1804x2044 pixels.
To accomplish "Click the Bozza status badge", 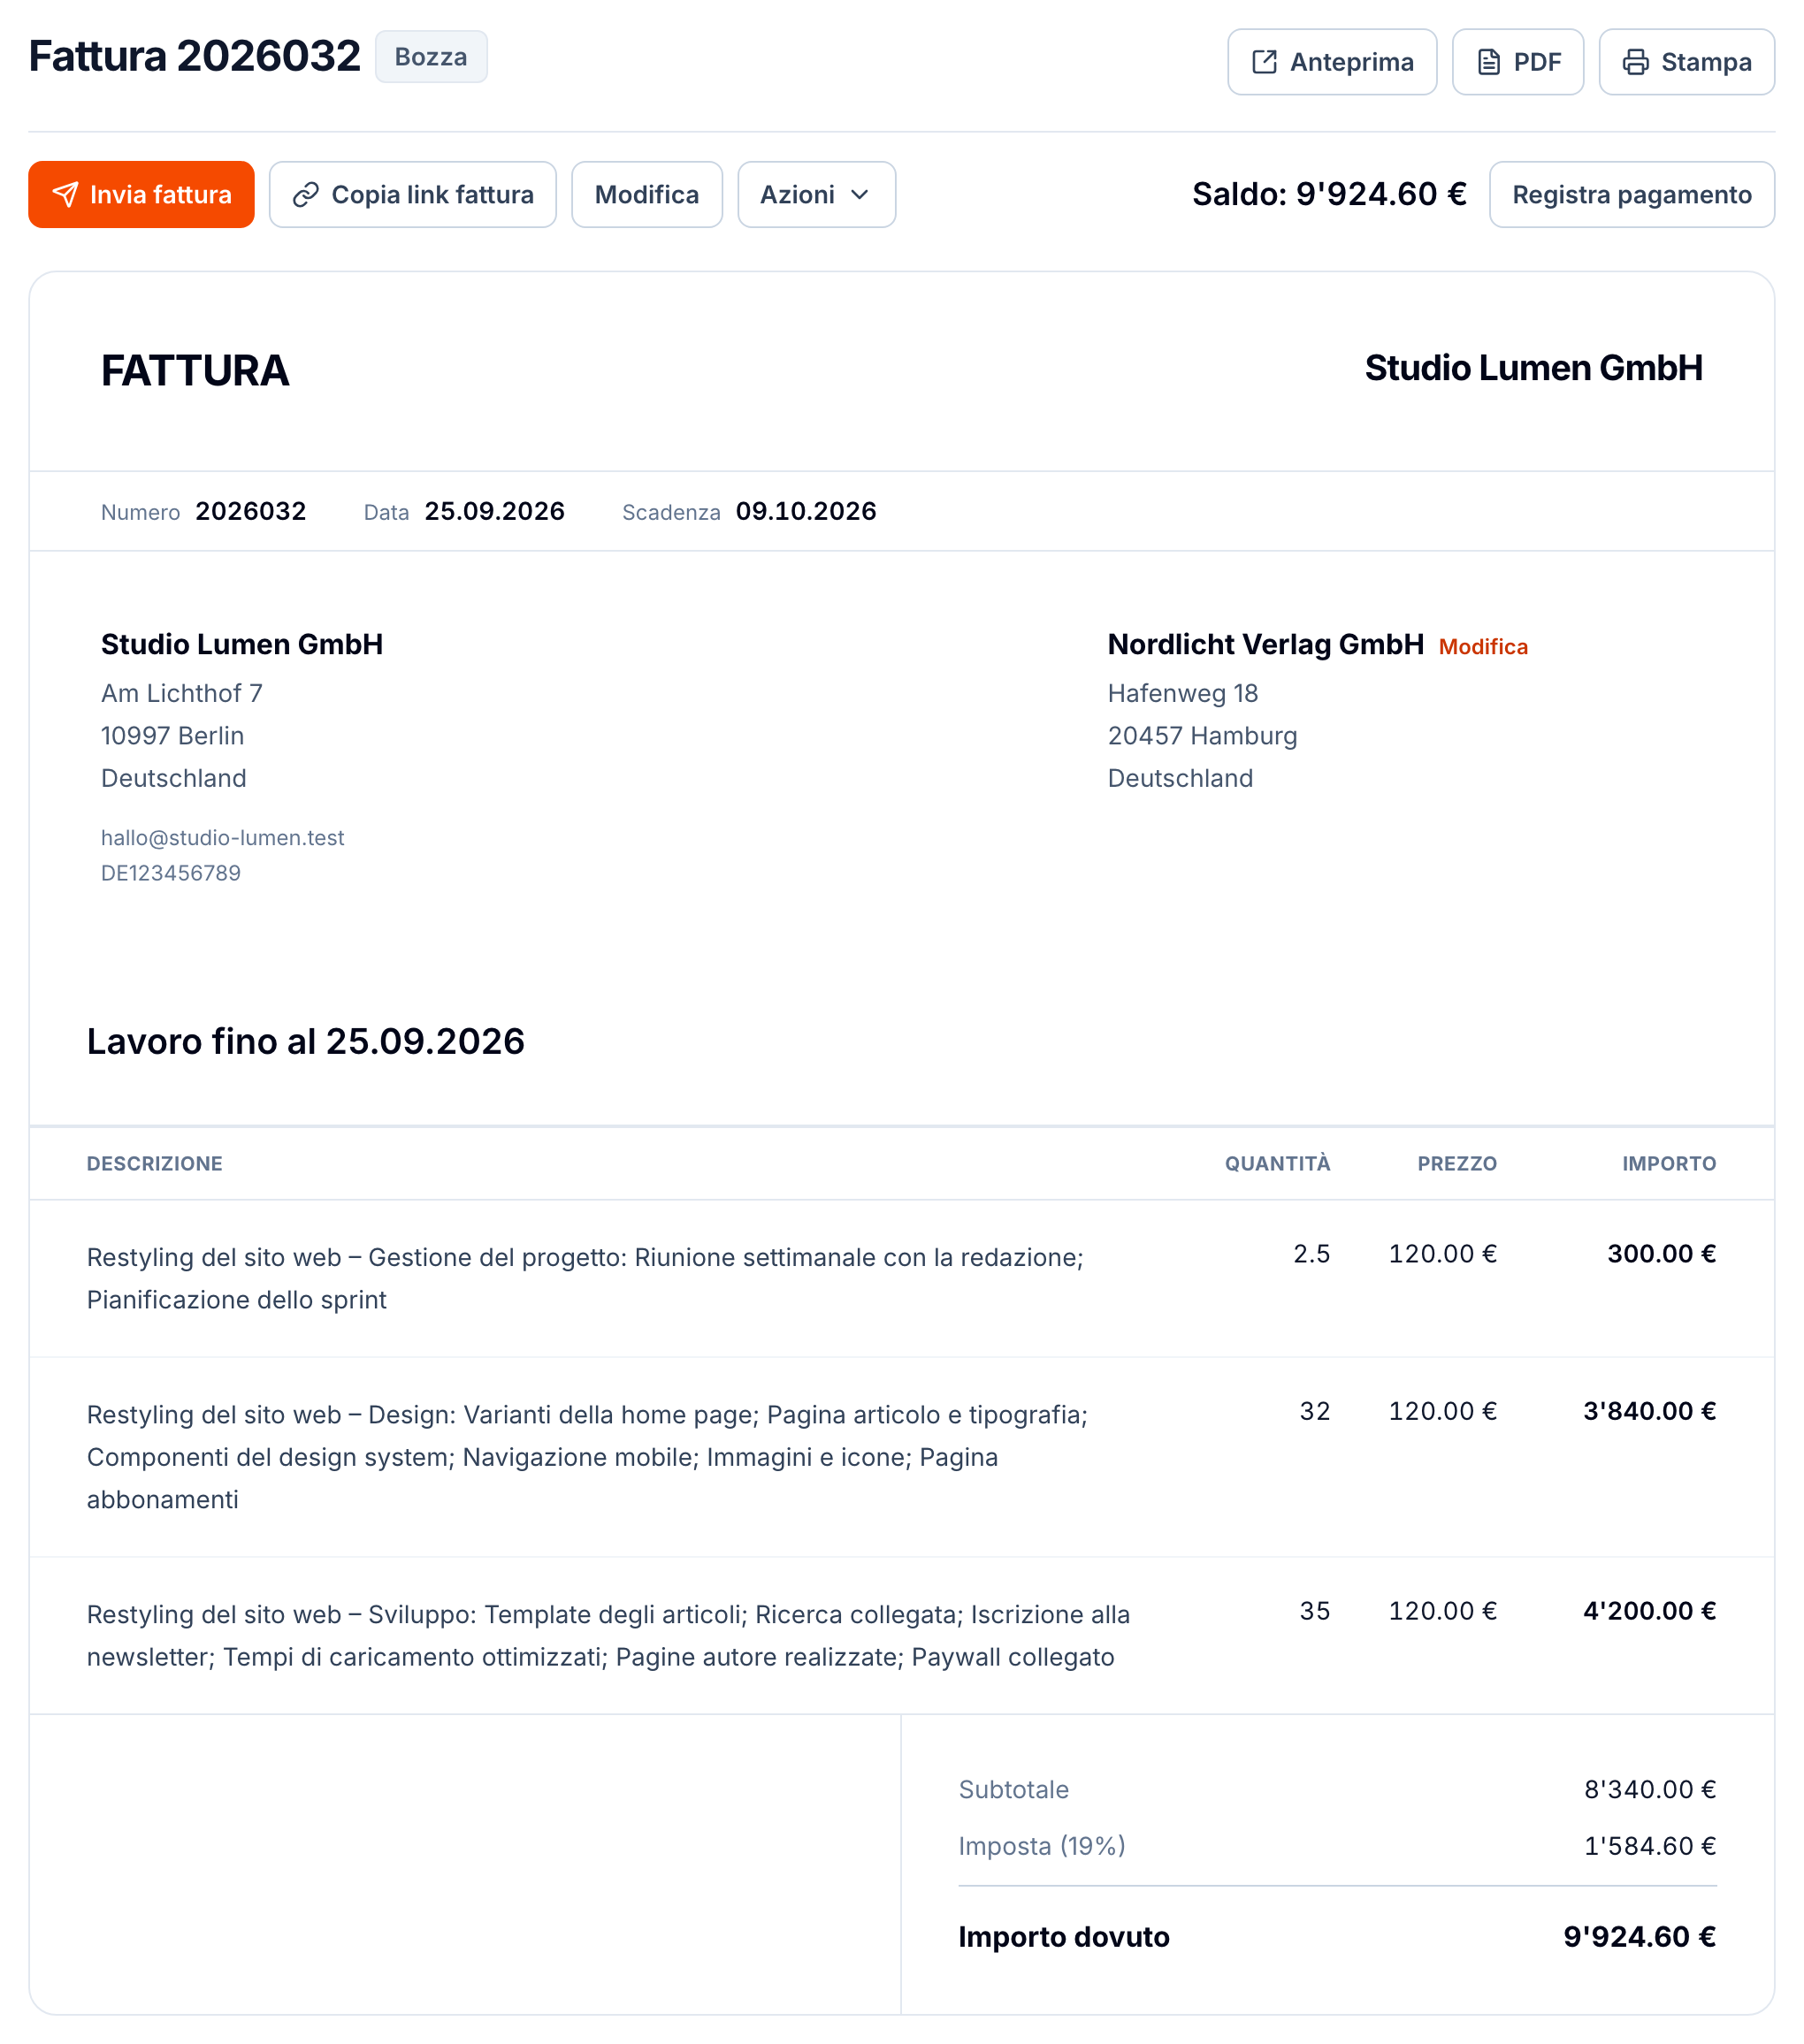I will tap(431, 56).
